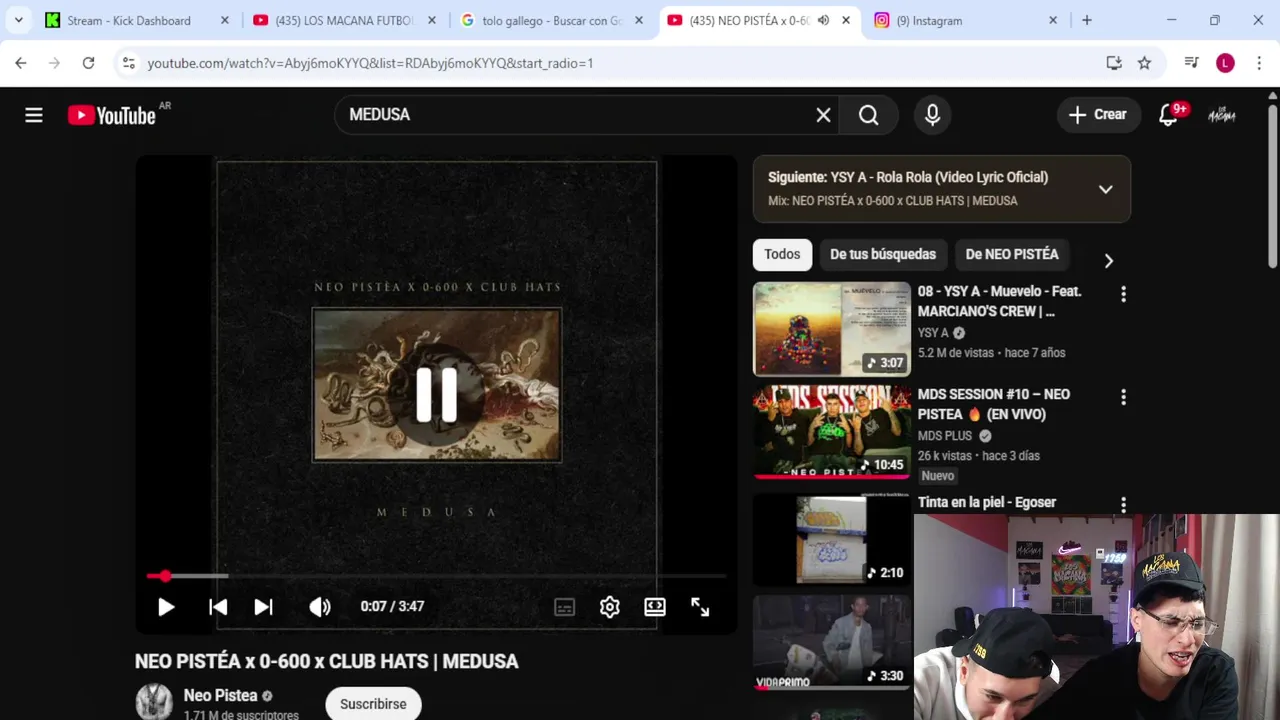Run search with the magnifier button
The width and height of the screenshot is (1280, 720).
point(869,115)
